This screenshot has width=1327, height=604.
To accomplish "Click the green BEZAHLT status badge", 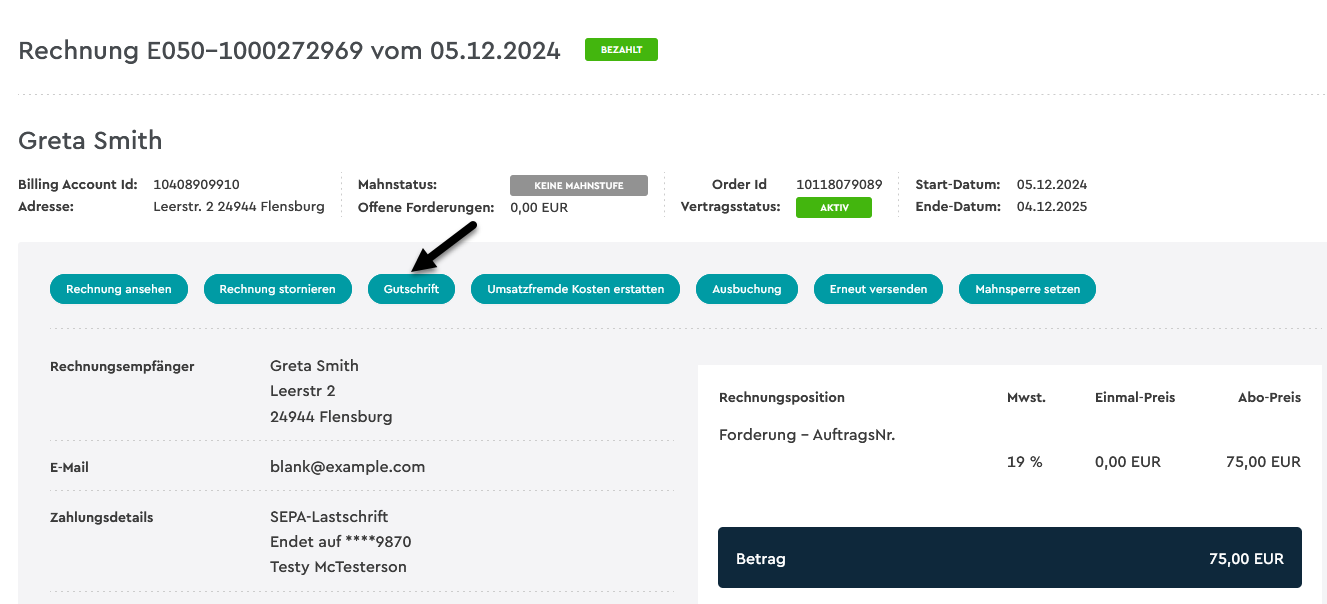I will click(x=621, y=49).
